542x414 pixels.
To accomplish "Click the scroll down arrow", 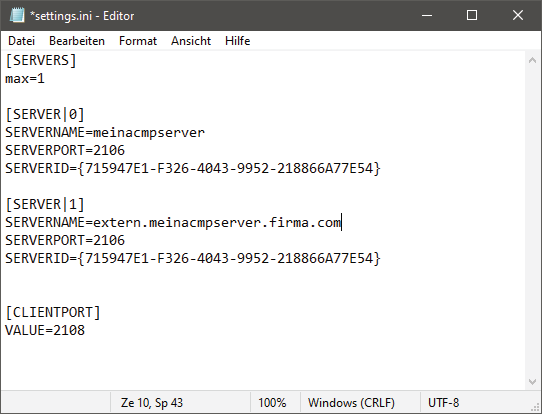I will pyautogui.click(x=532, y=382).
